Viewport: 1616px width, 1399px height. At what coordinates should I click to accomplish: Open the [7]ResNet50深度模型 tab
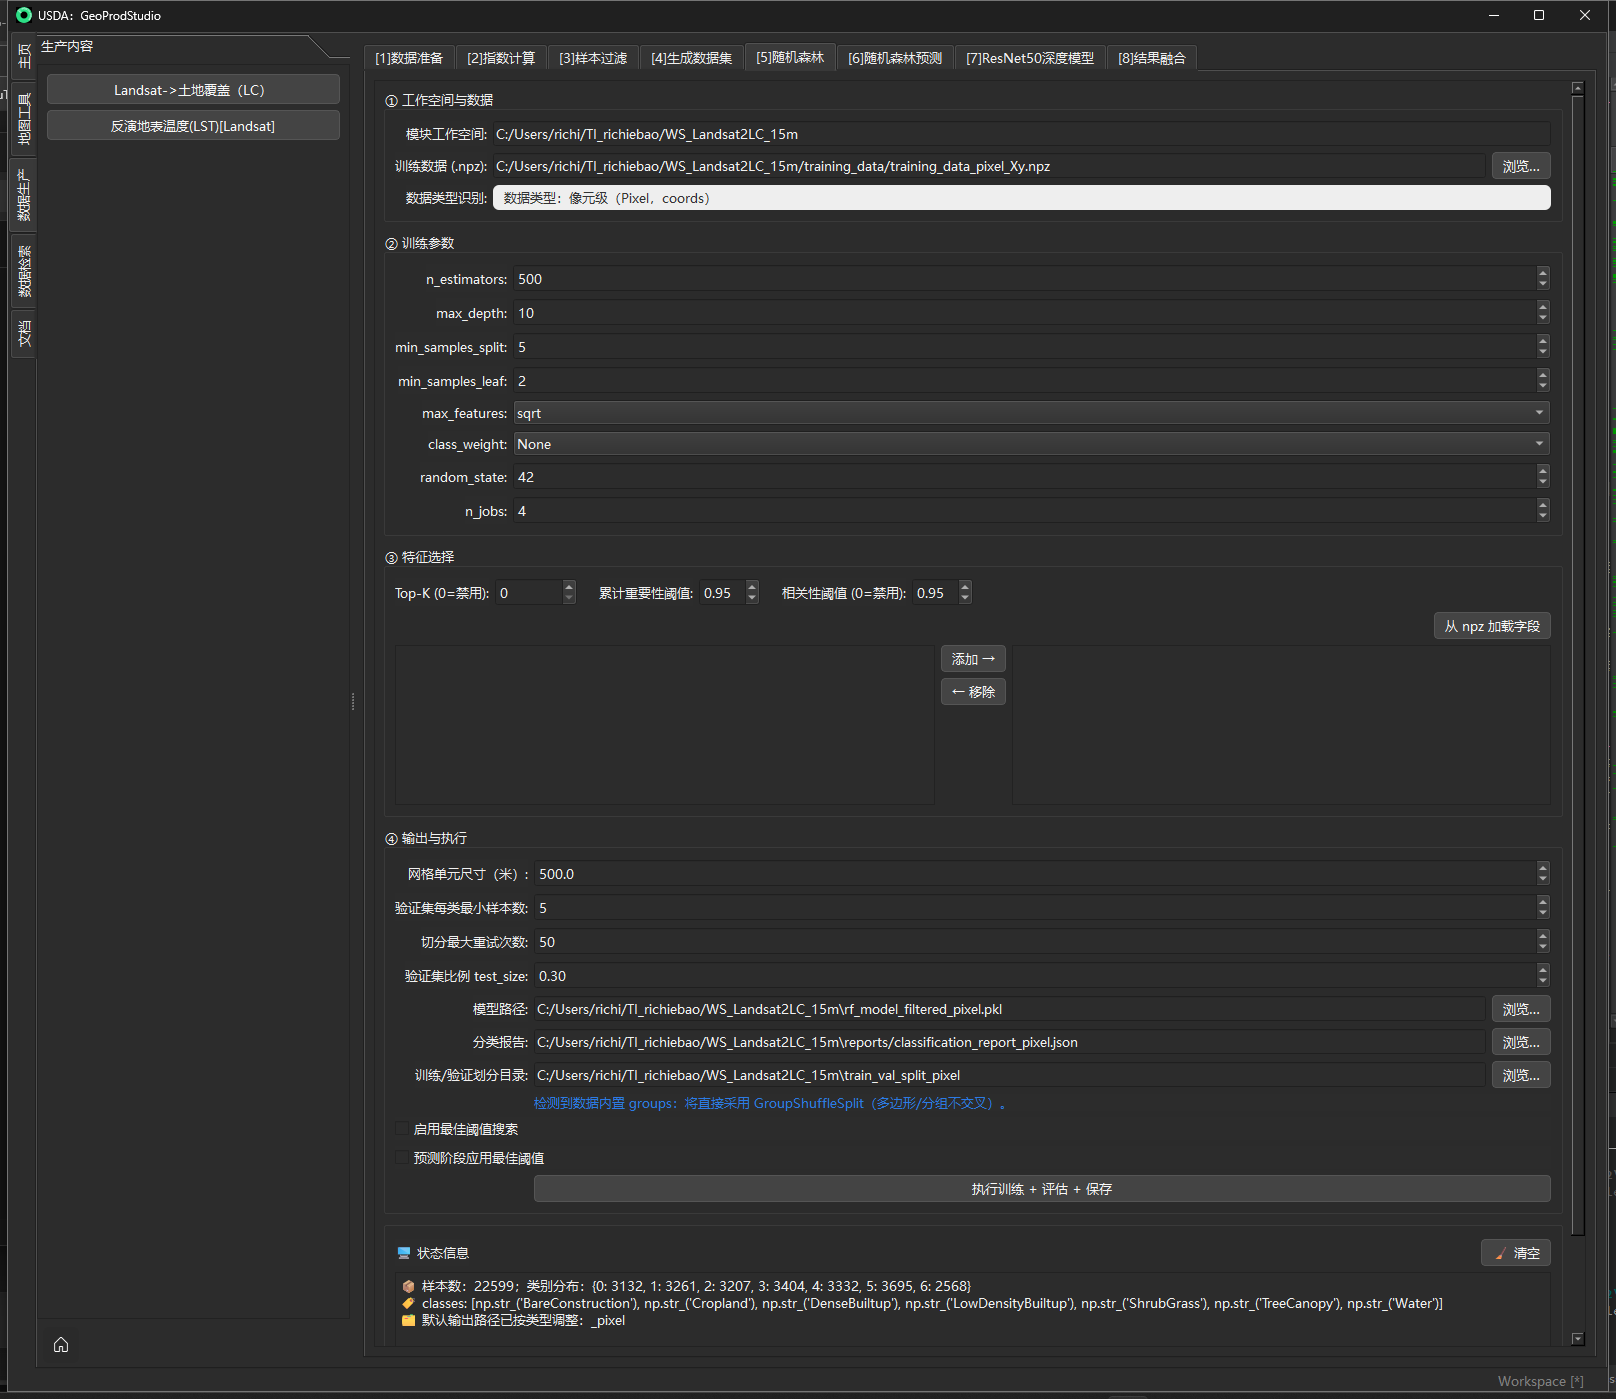click(1029, 58)
